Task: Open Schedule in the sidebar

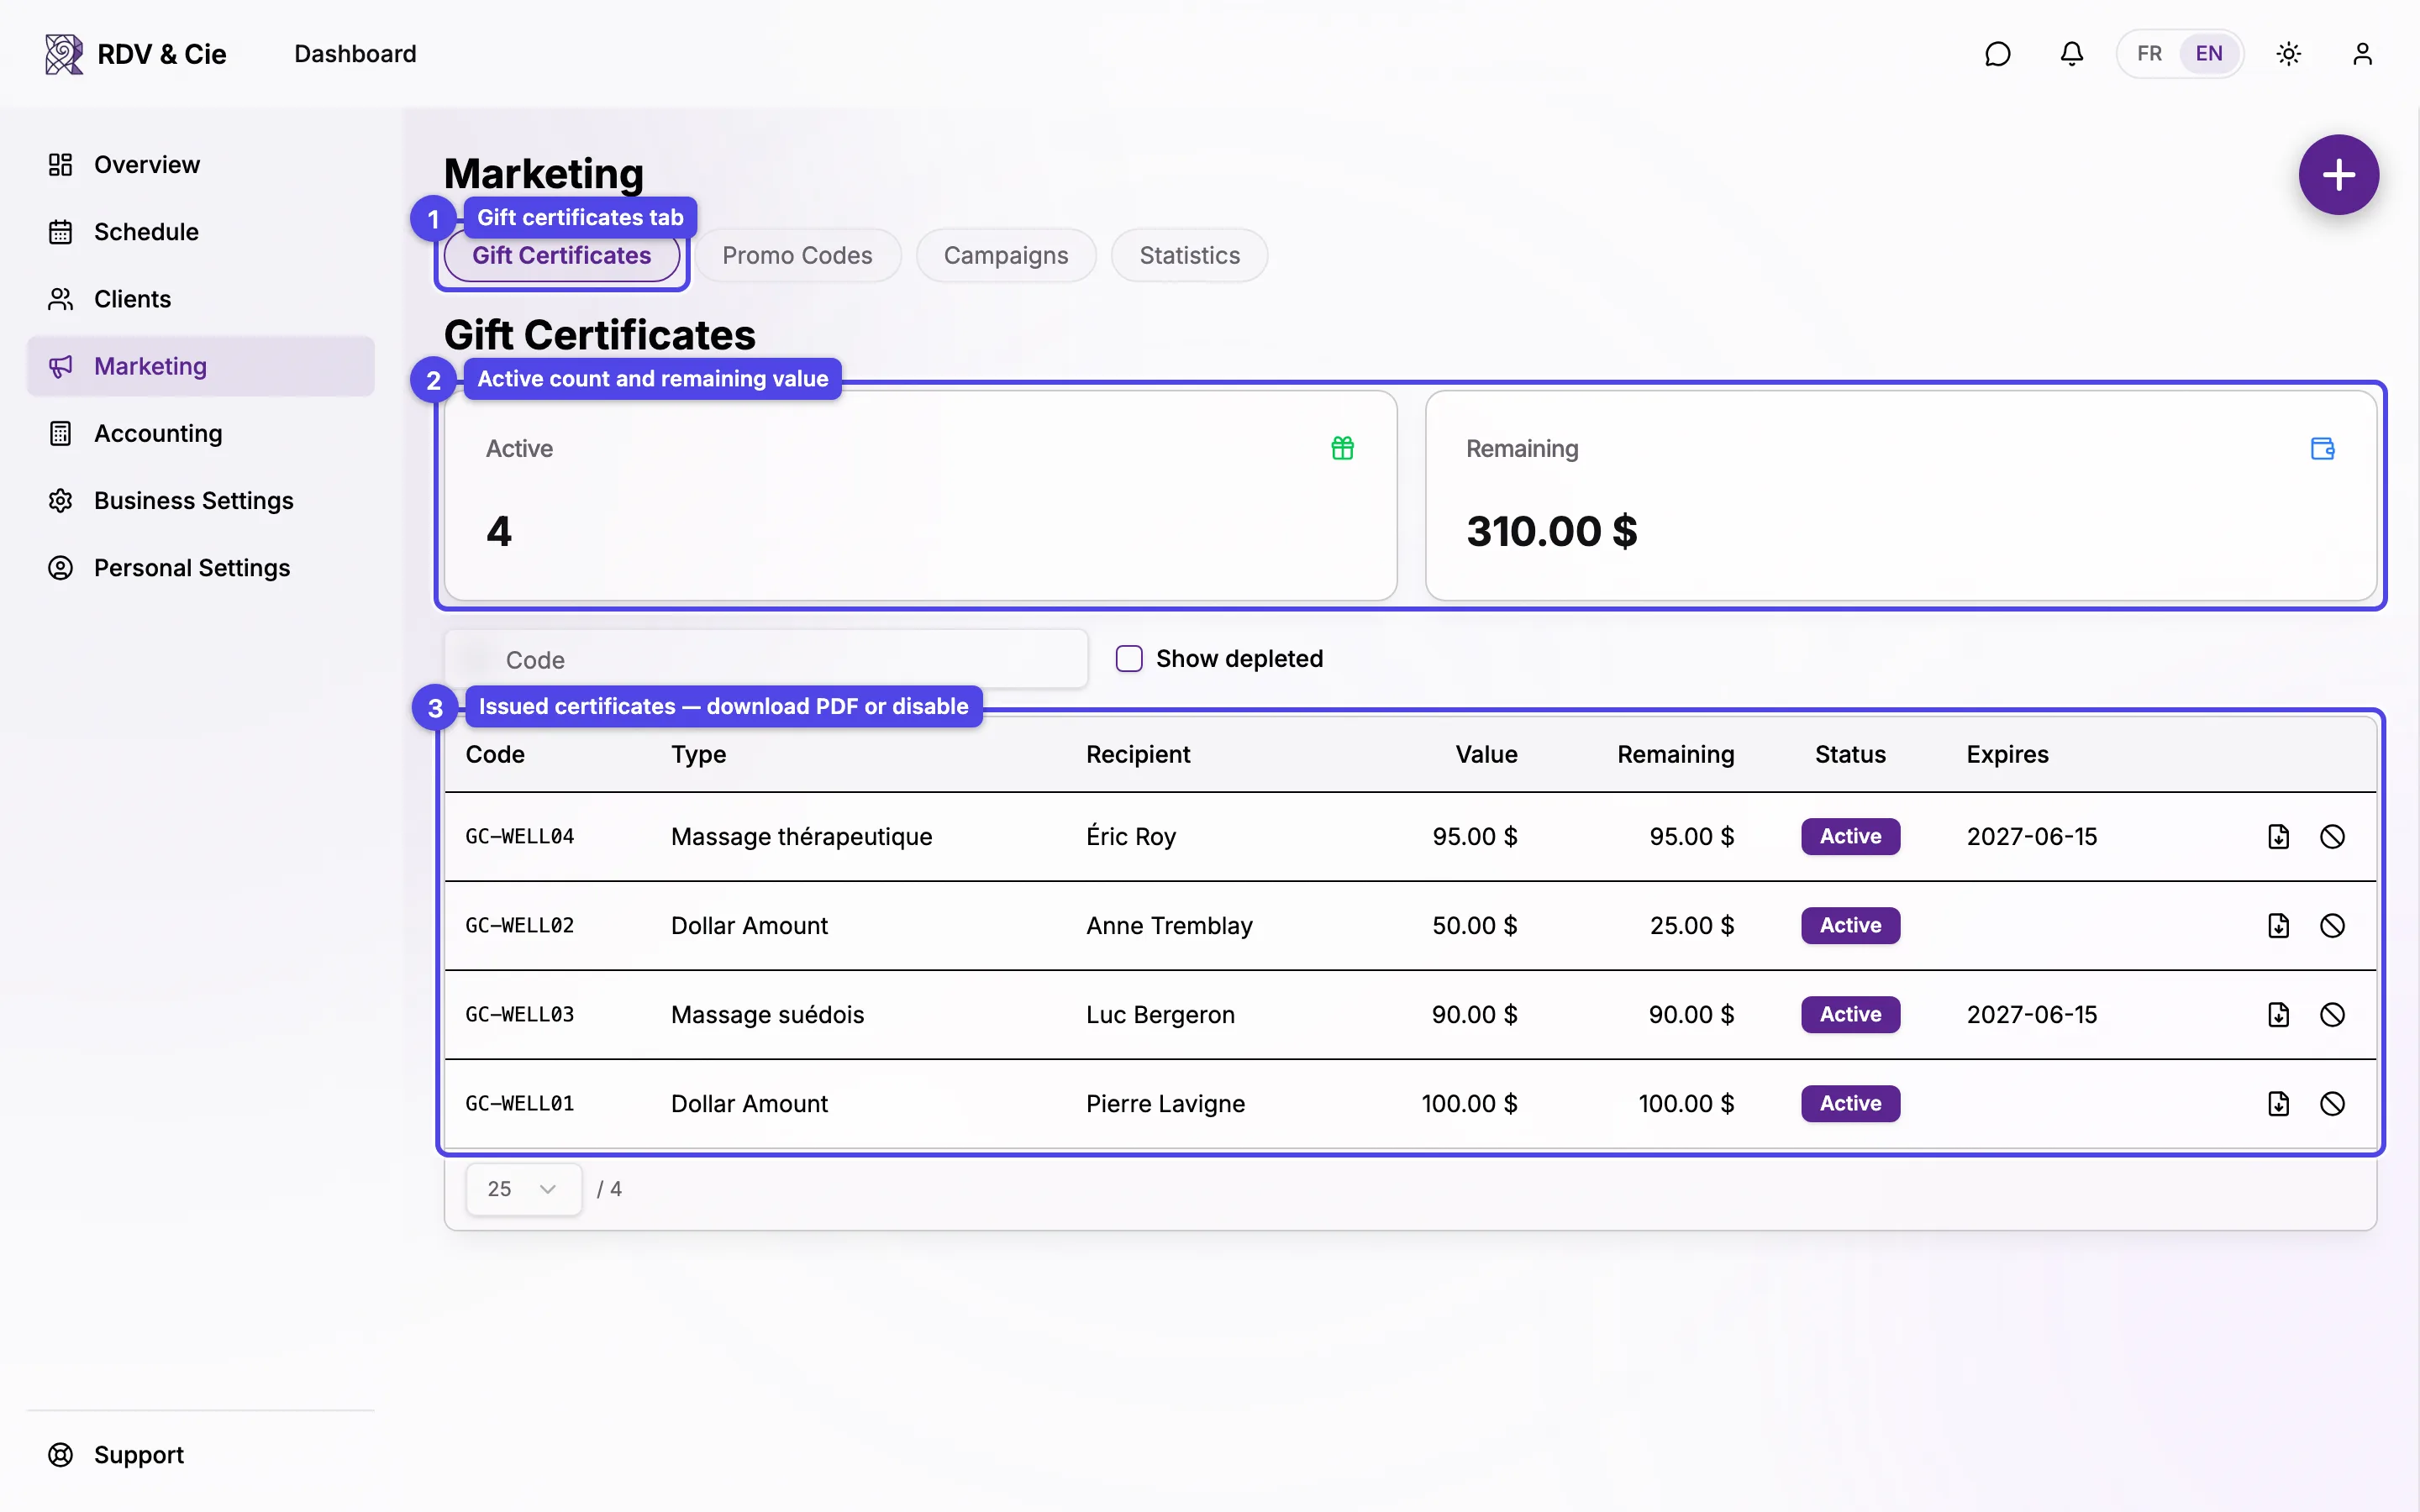Action: [201, 232]
